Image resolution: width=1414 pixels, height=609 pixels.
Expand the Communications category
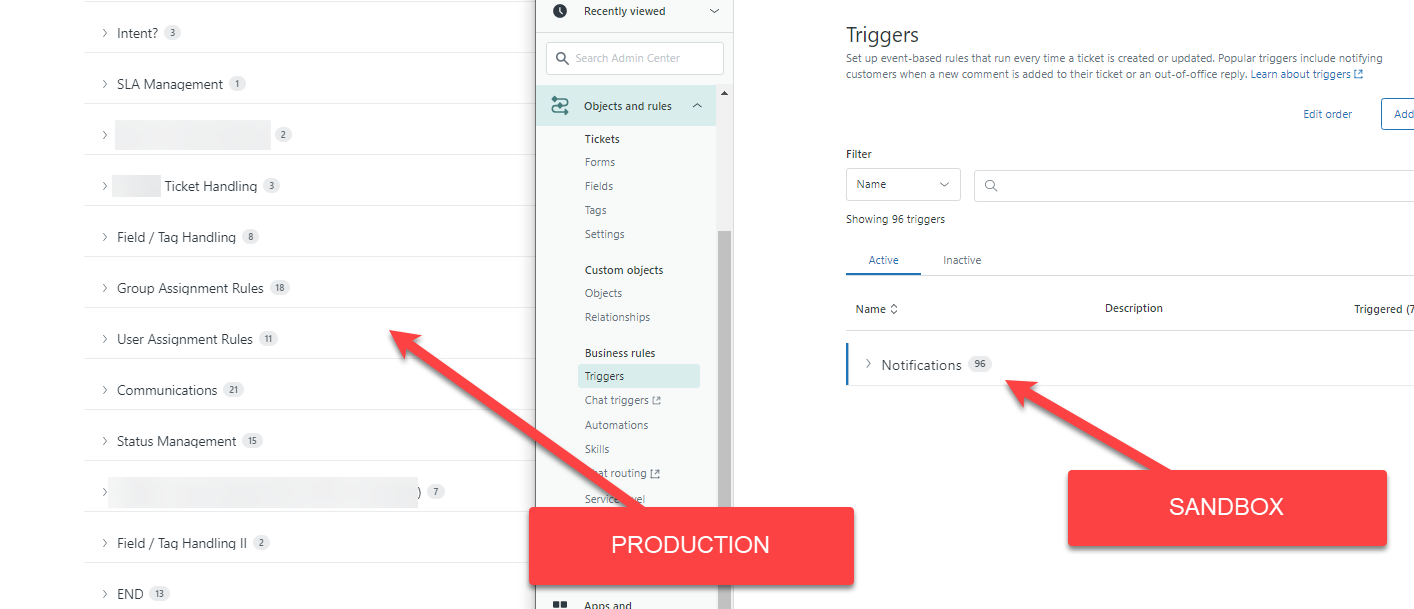coord(104,390)
